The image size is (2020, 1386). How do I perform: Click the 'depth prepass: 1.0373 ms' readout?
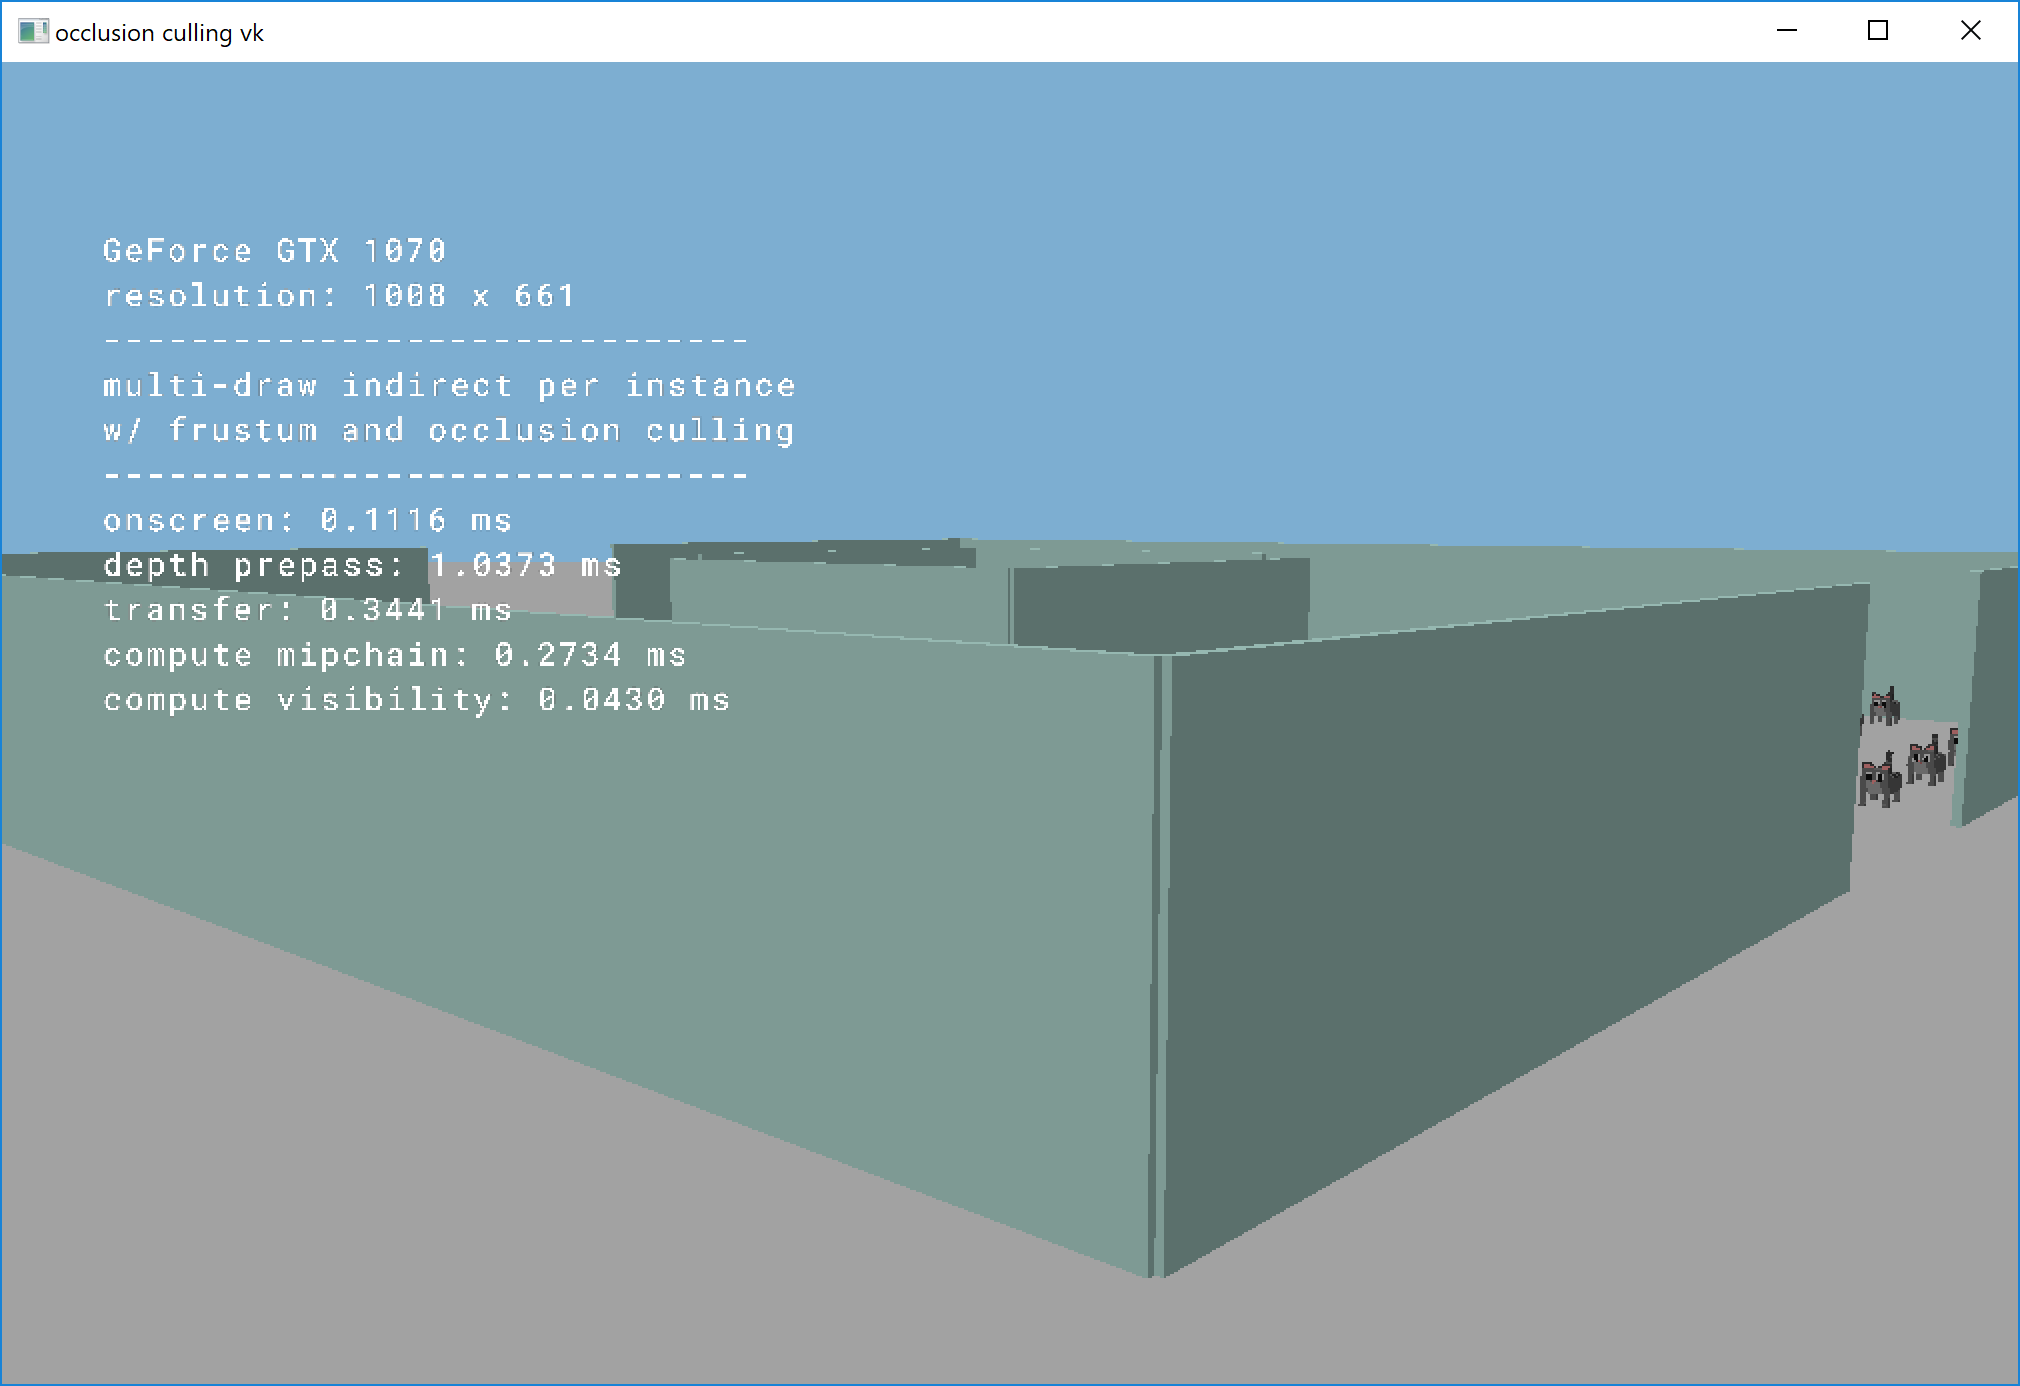(362, 565)
